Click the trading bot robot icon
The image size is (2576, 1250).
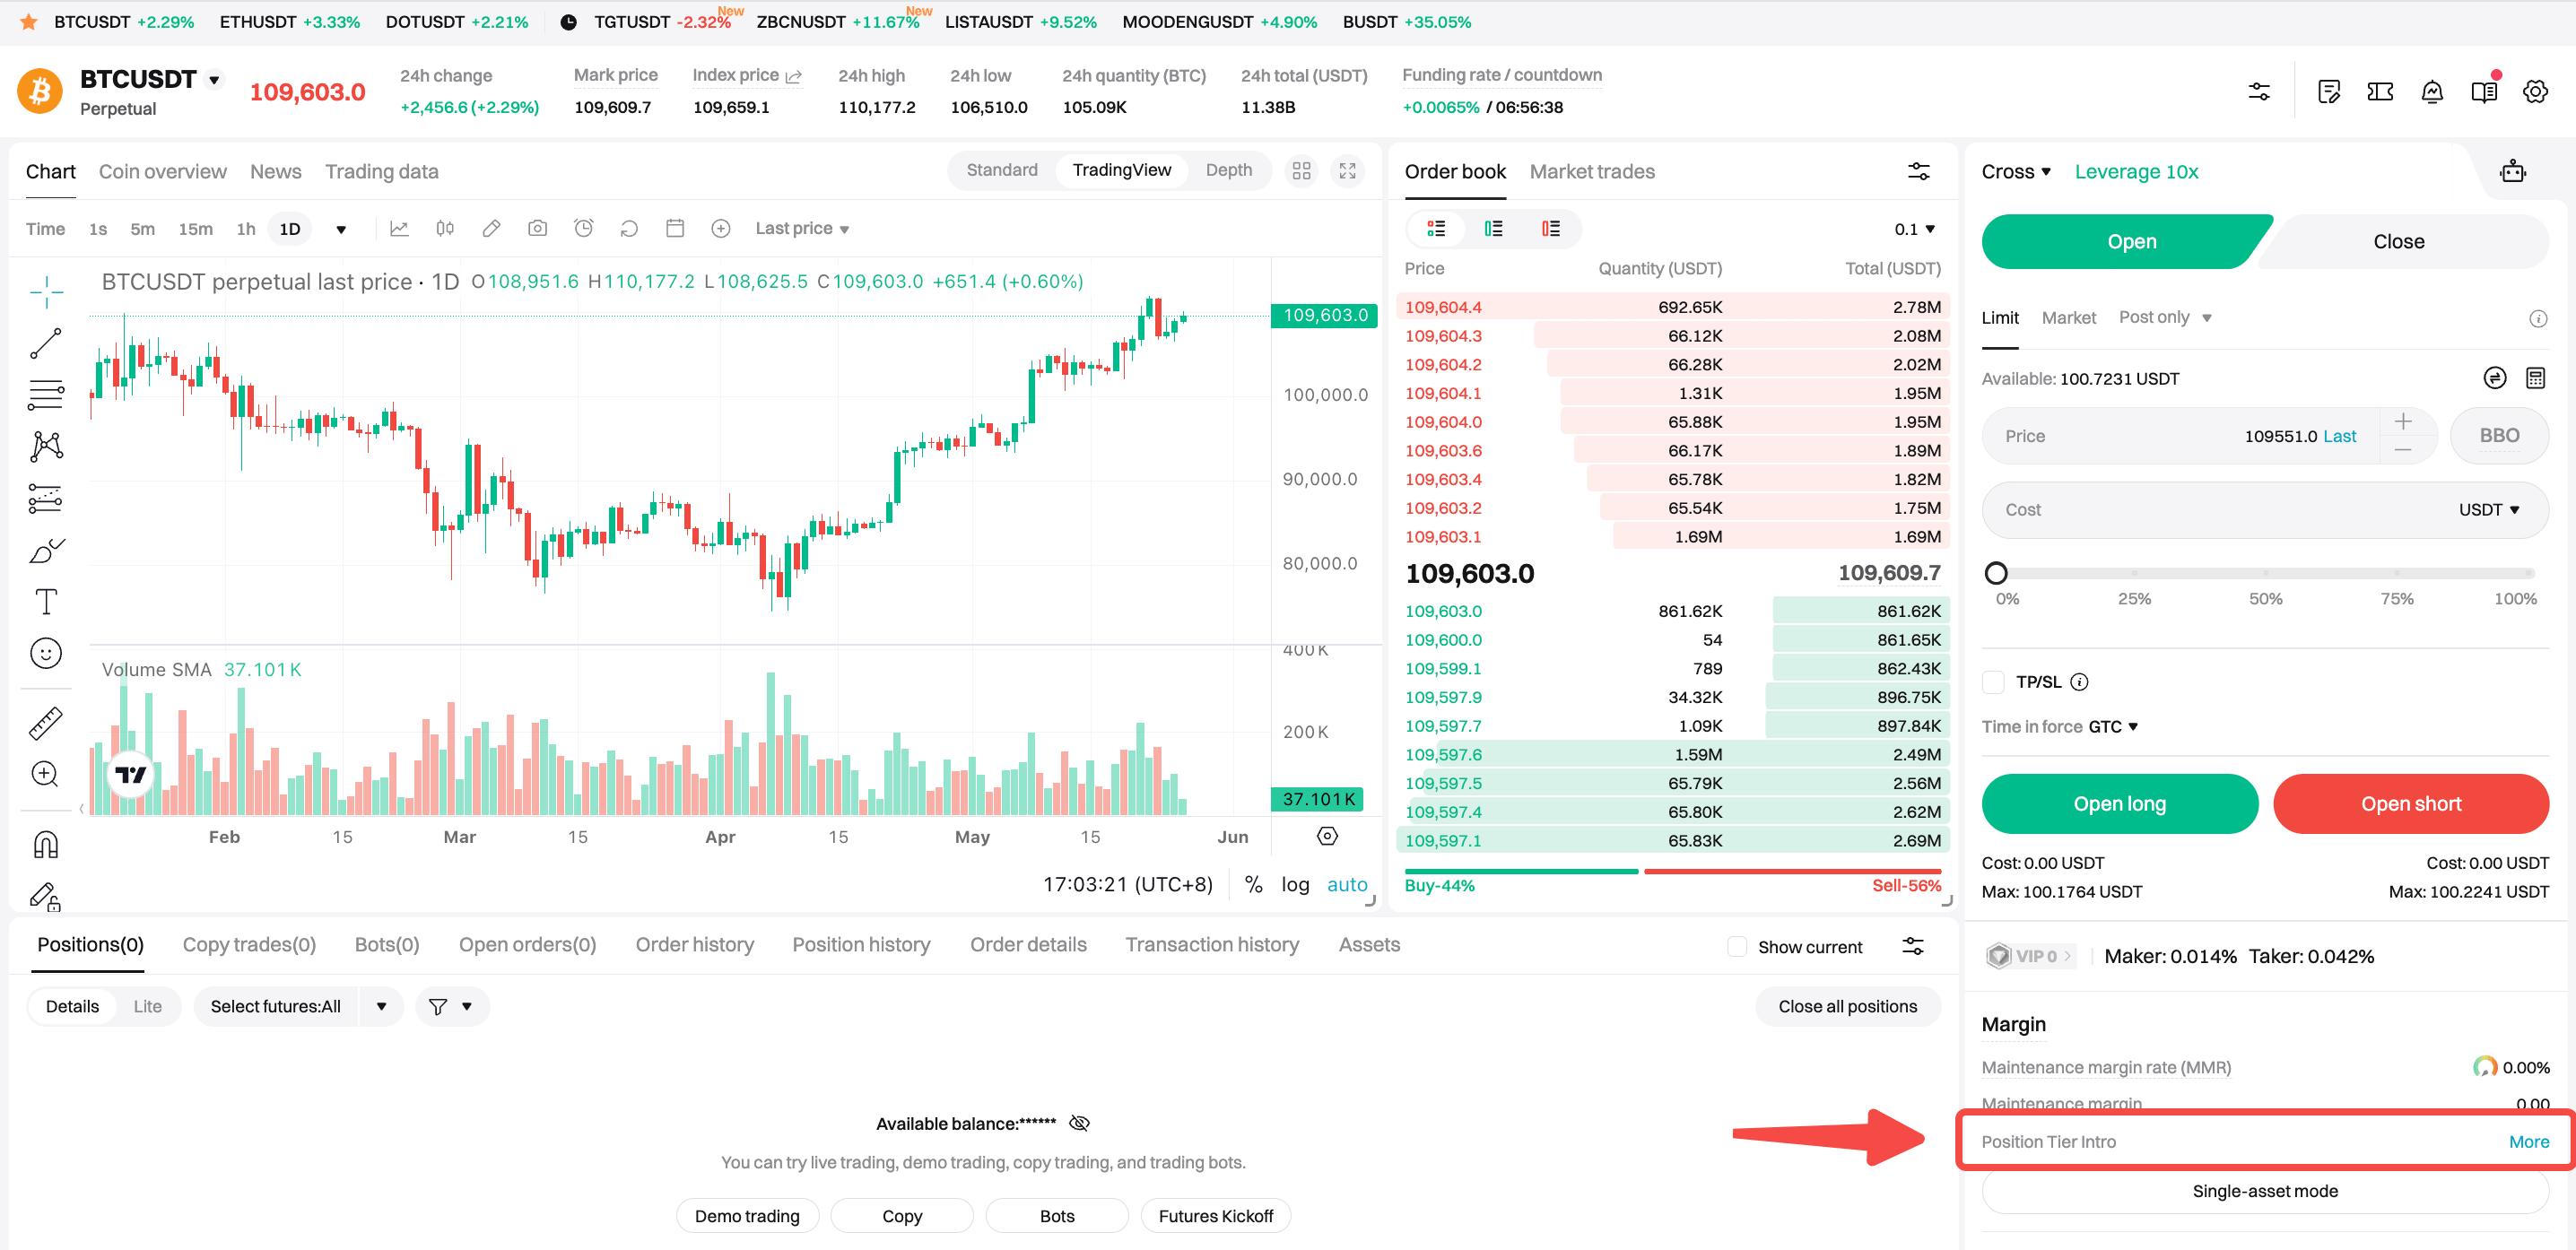(x=2512, y=171)
